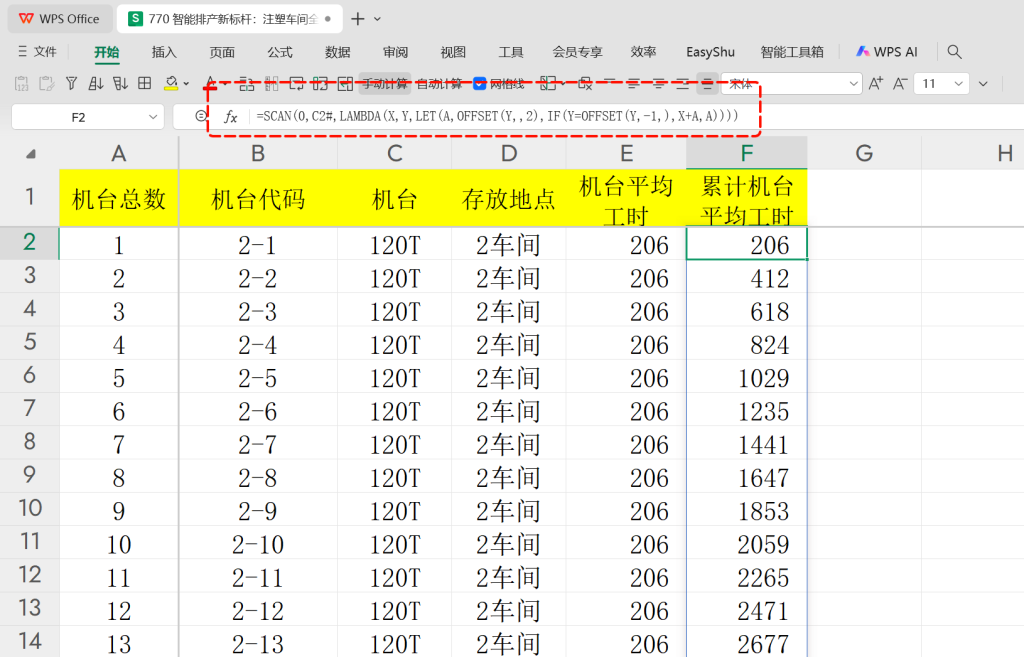The height and width of the screenshot is (657, 1024).
Task: Open the name box dropdown arrow
Action: click(153, 117)
